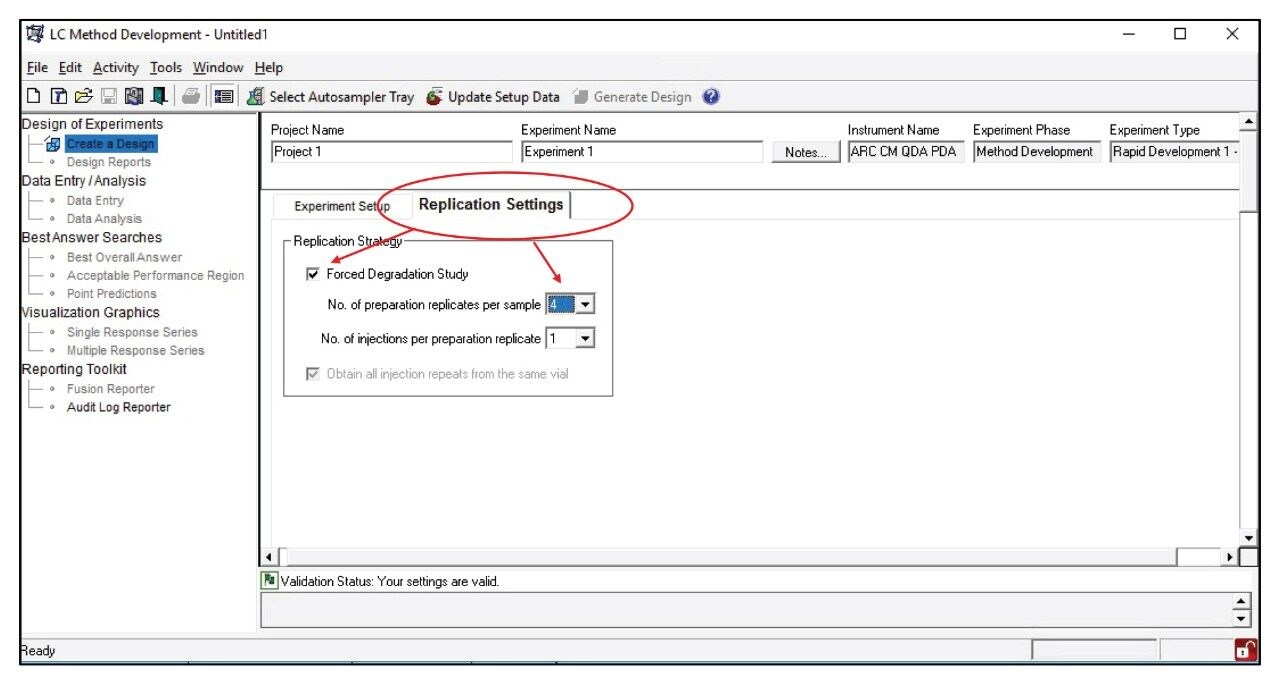Click the validation status icon near bottom
The height and width of the screenshot is (684, 1280).
pos(268,581)
